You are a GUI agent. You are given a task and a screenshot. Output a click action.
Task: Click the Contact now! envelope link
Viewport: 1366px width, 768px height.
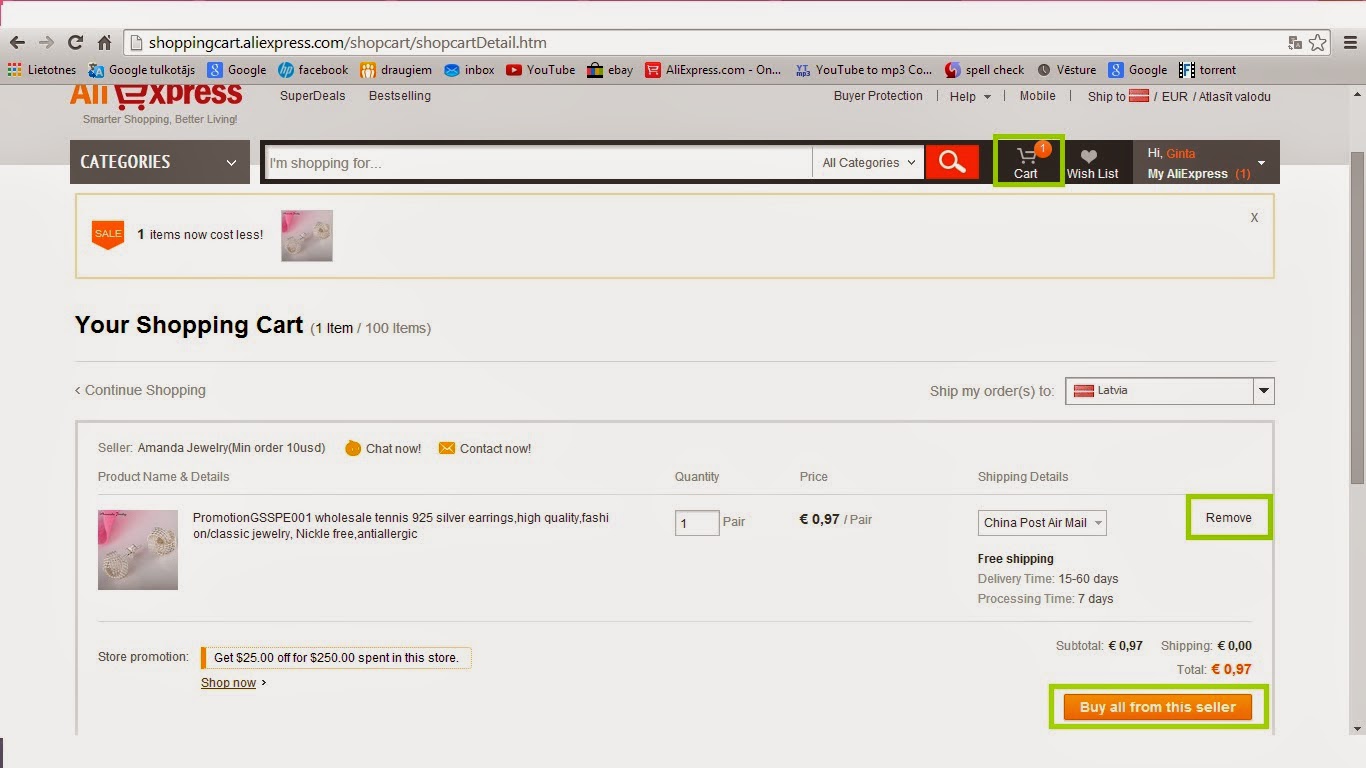click(485, 448)
